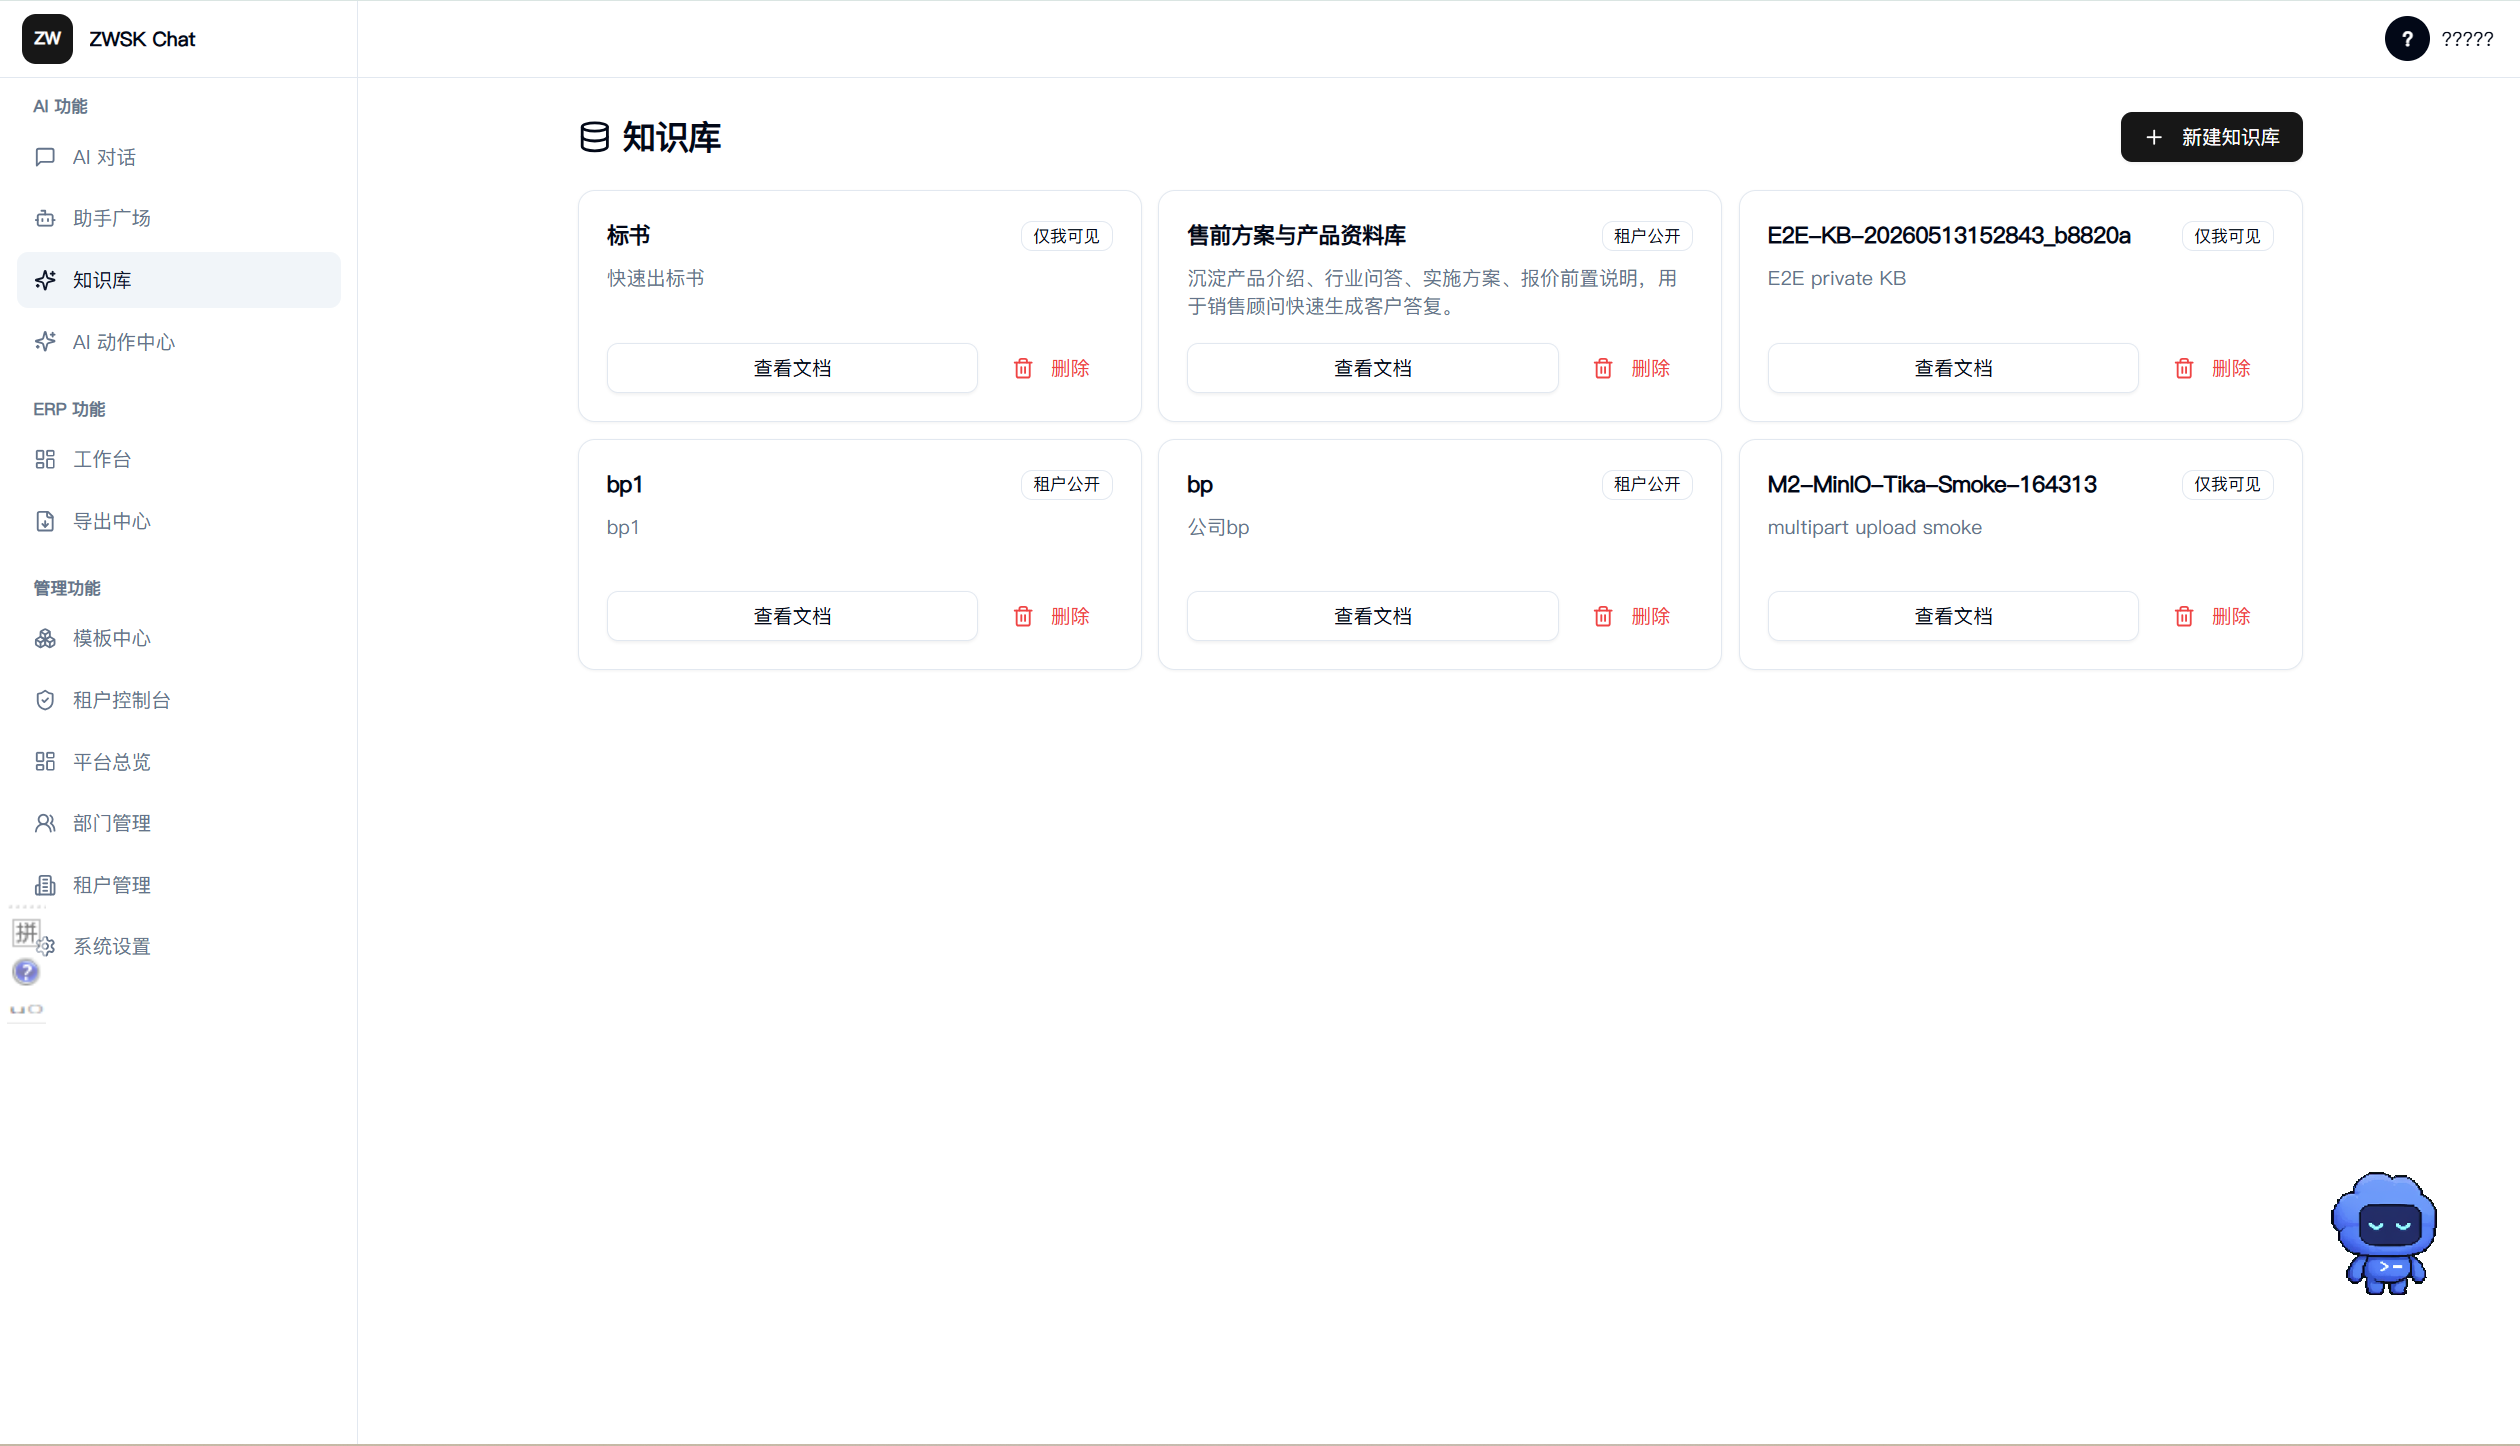This screenshot has height=1446, width=2520.
Task: Click the 导出中心 file download icon
Action: [x=45, y=521]
